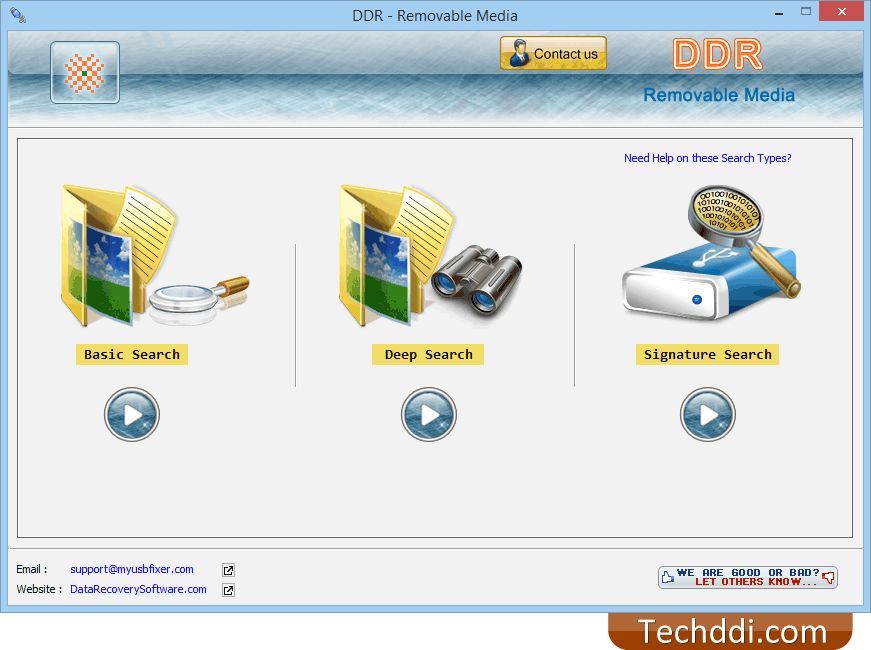Click the 'Website :' label text
The height and width of the screenshot is (650, 871).
pos(39,589)
